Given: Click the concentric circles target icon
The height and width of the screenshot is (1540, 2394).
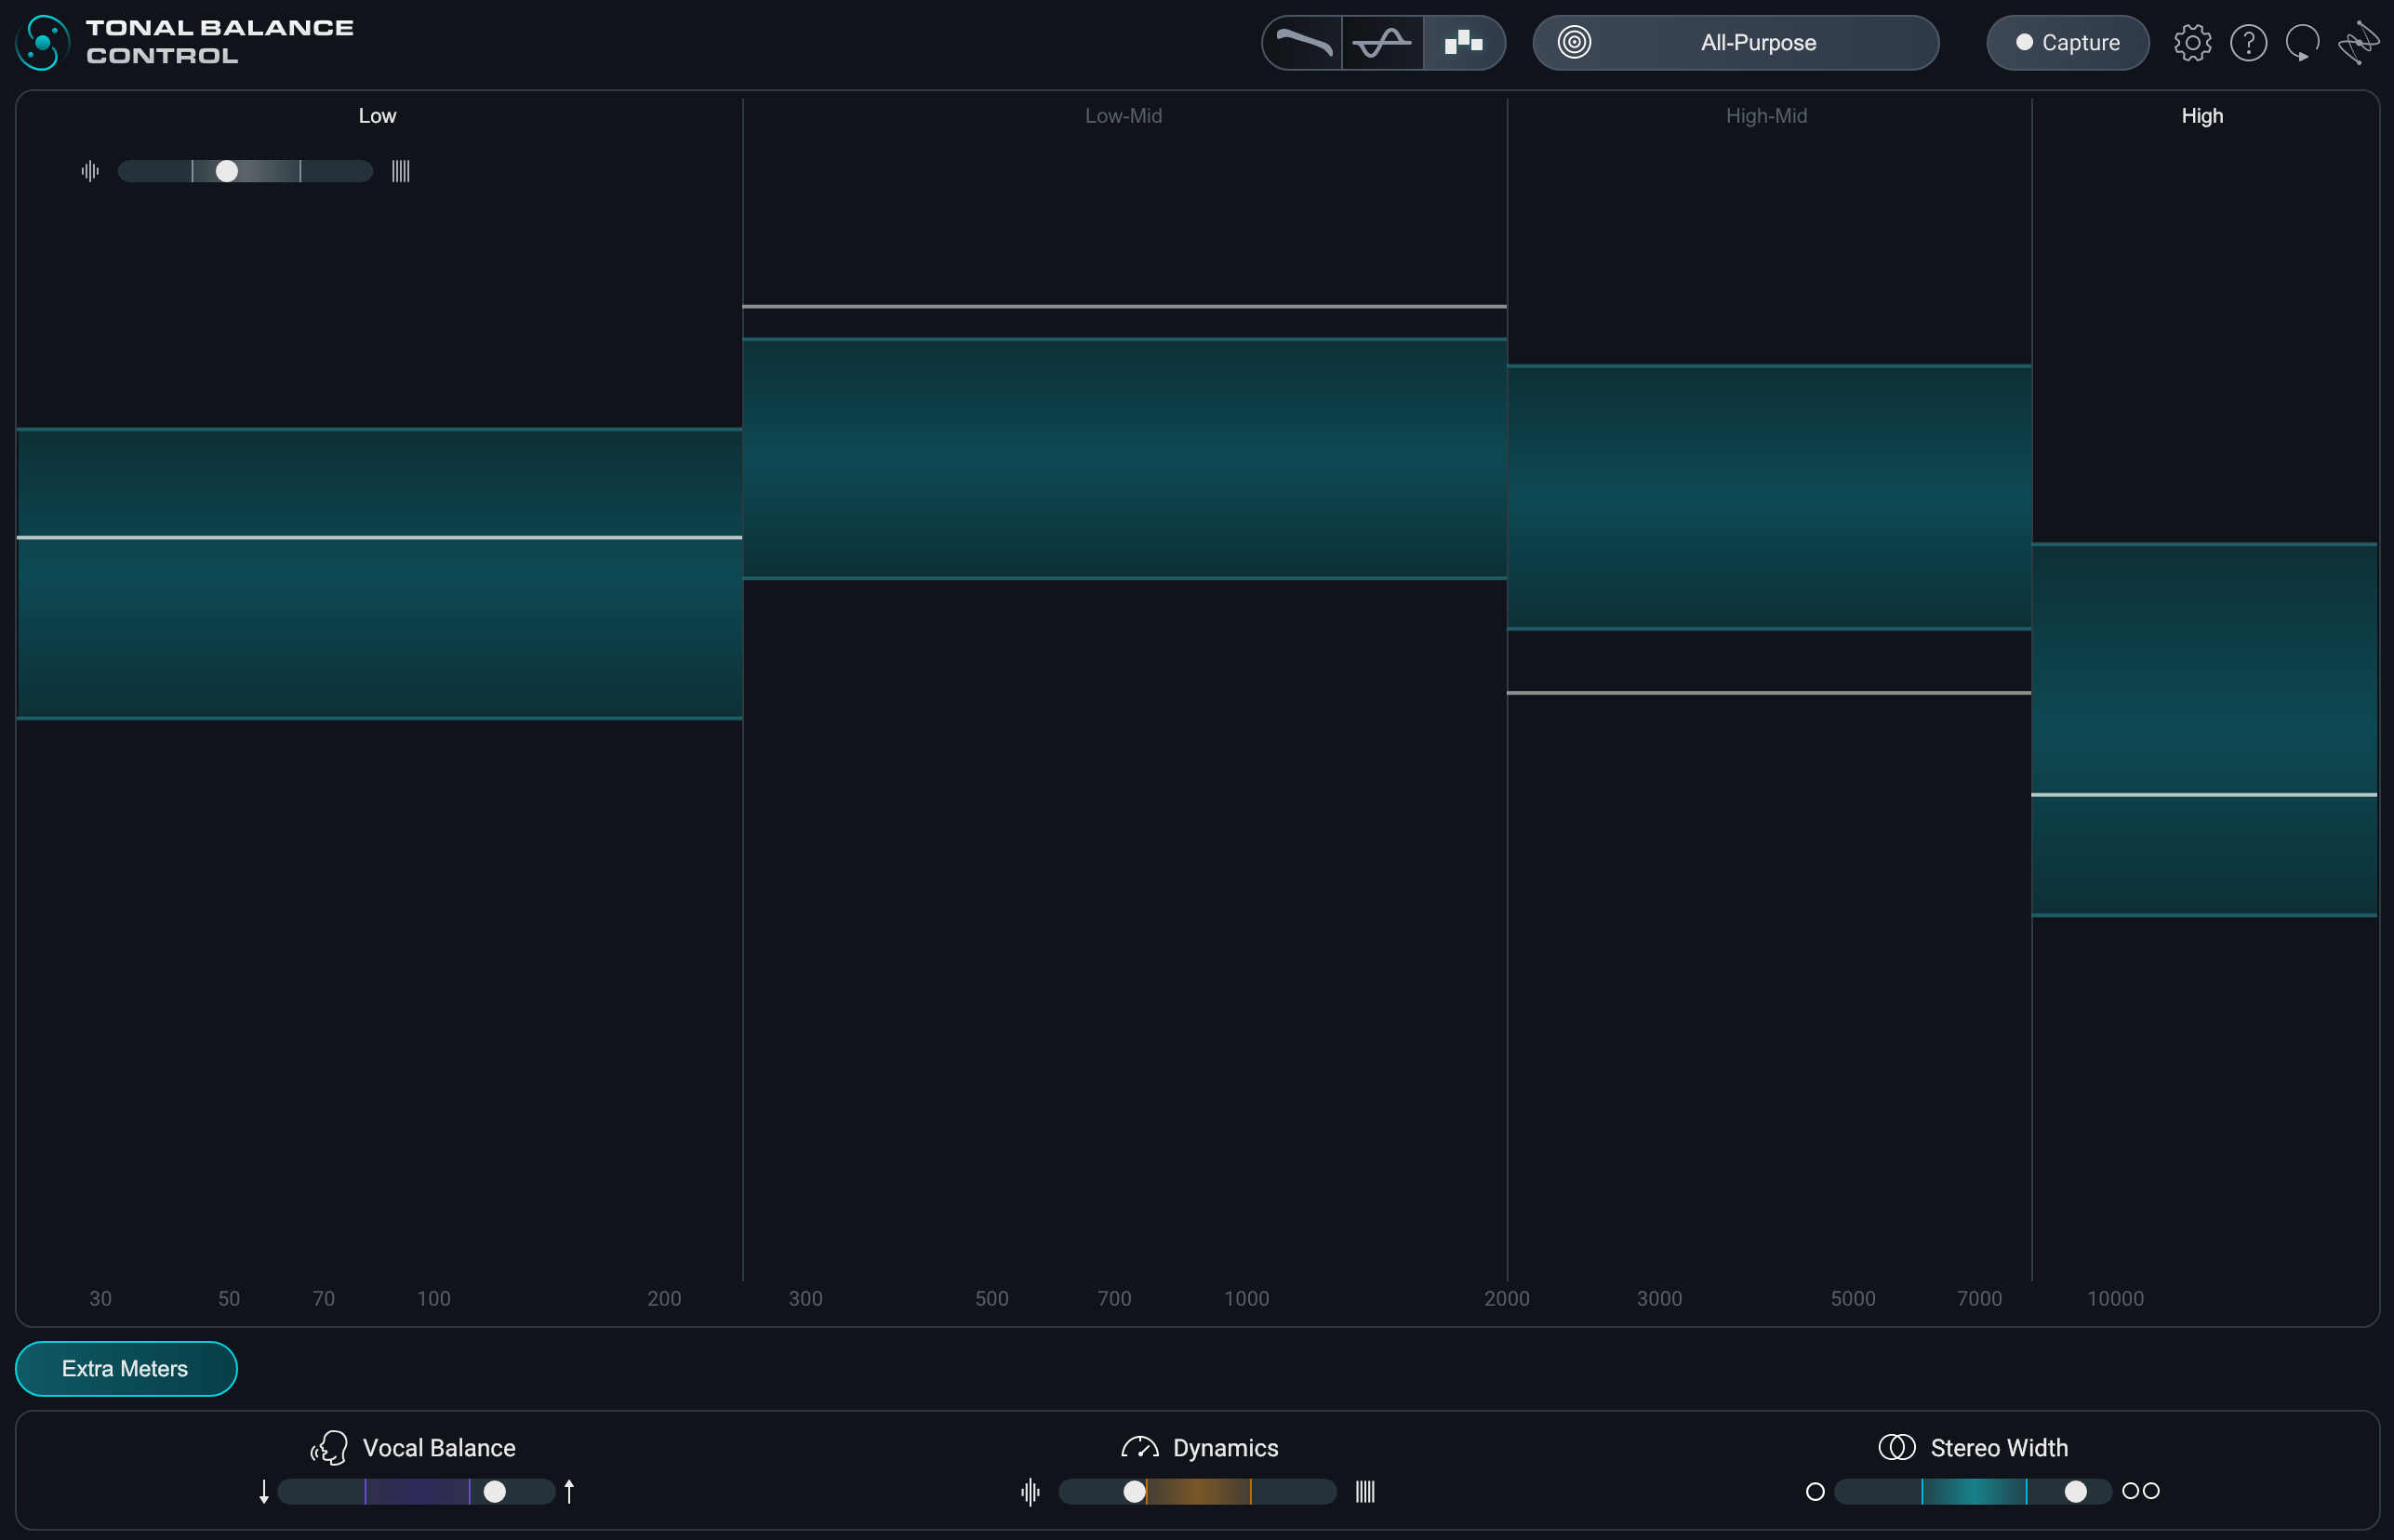Looking at the screenshot, I should (1574, 43).
